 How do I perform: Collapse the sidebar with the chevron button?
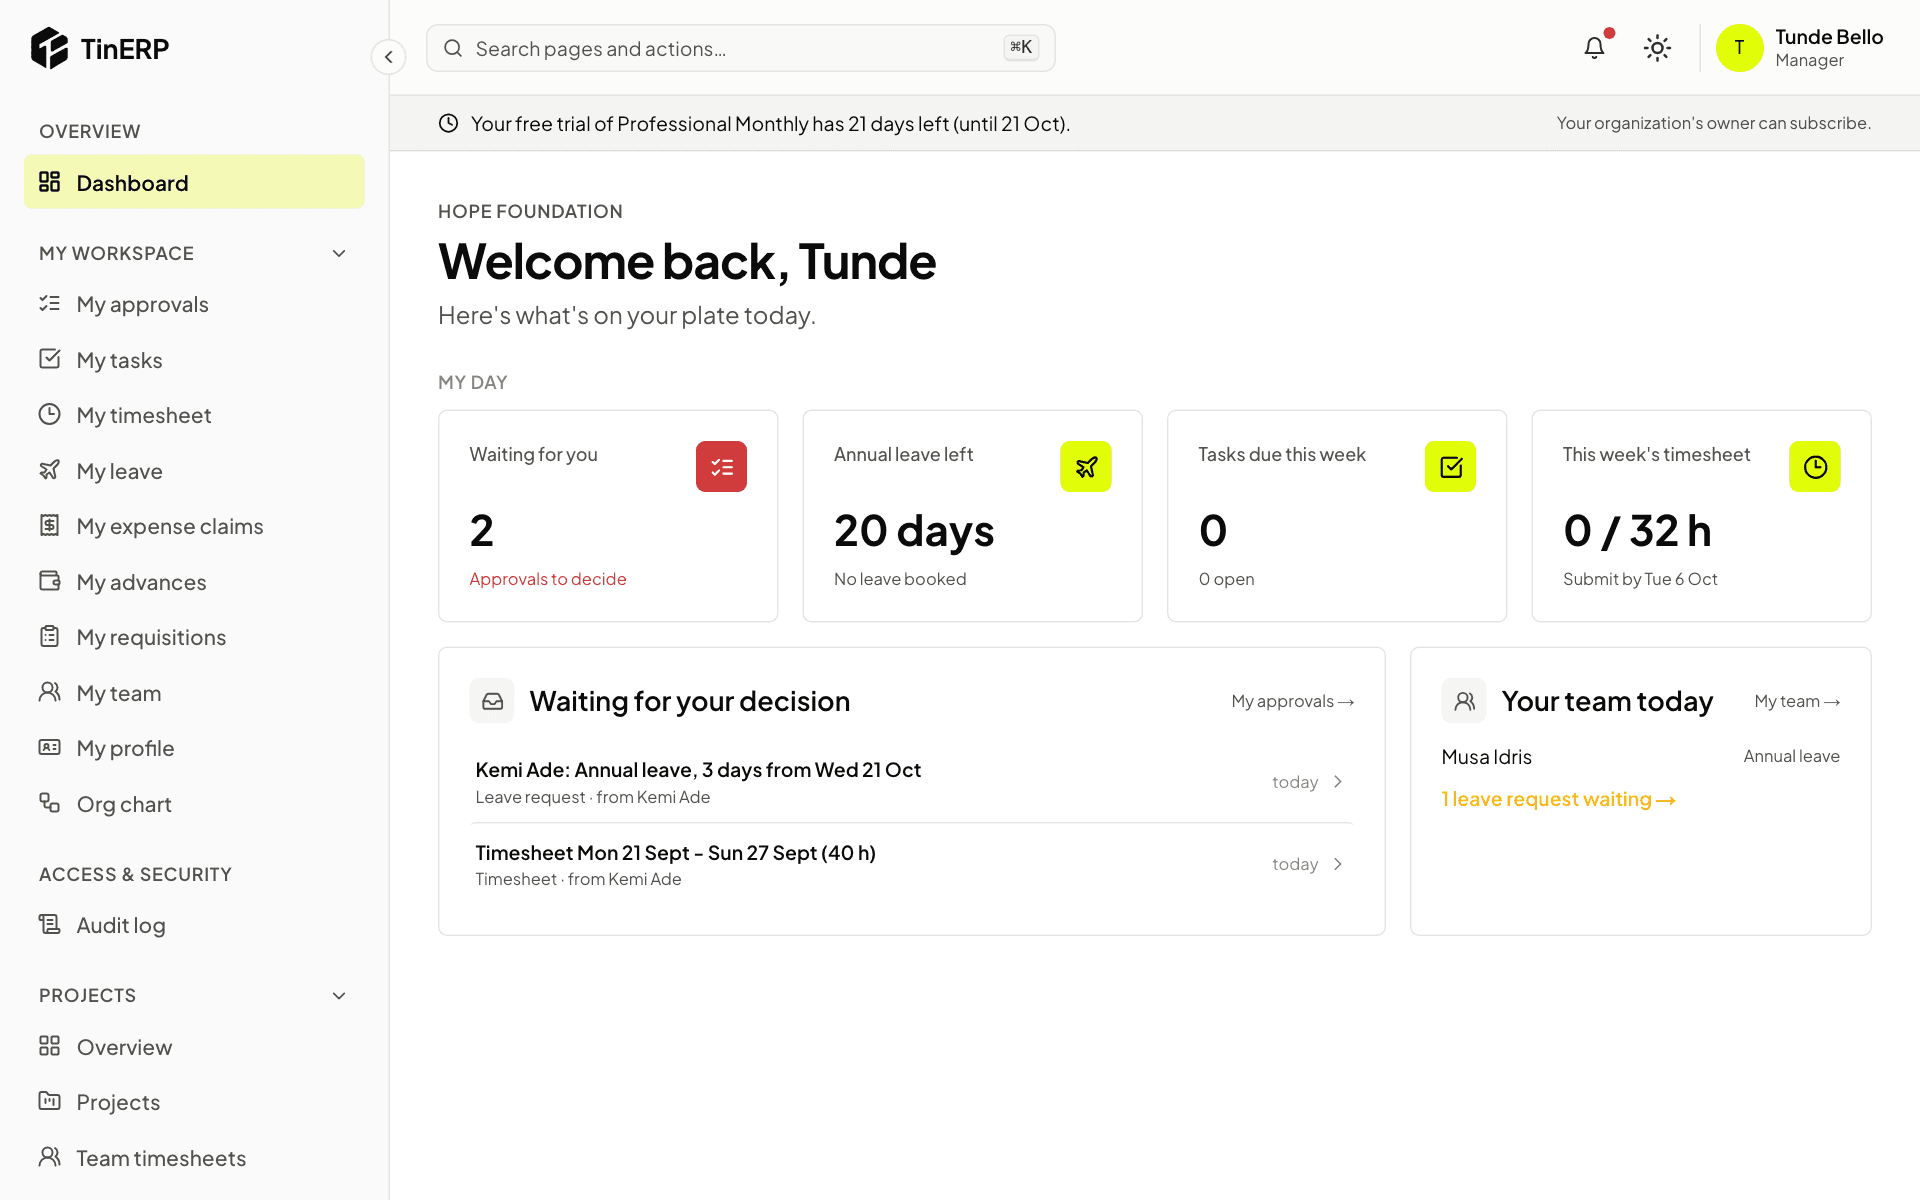tap(389, 57)
